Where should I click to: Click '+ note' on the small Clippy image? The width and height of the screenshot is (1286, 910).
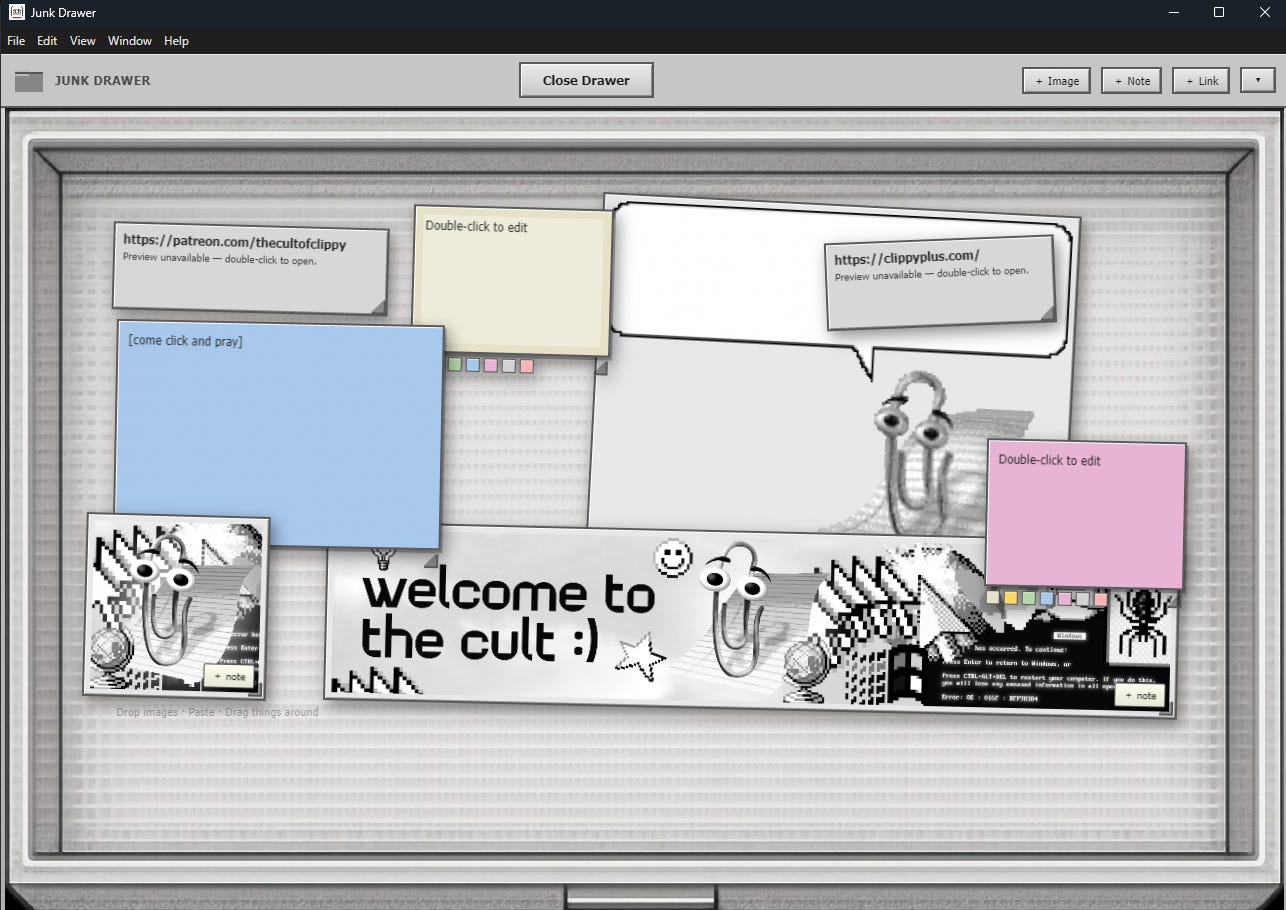[229, 677]
